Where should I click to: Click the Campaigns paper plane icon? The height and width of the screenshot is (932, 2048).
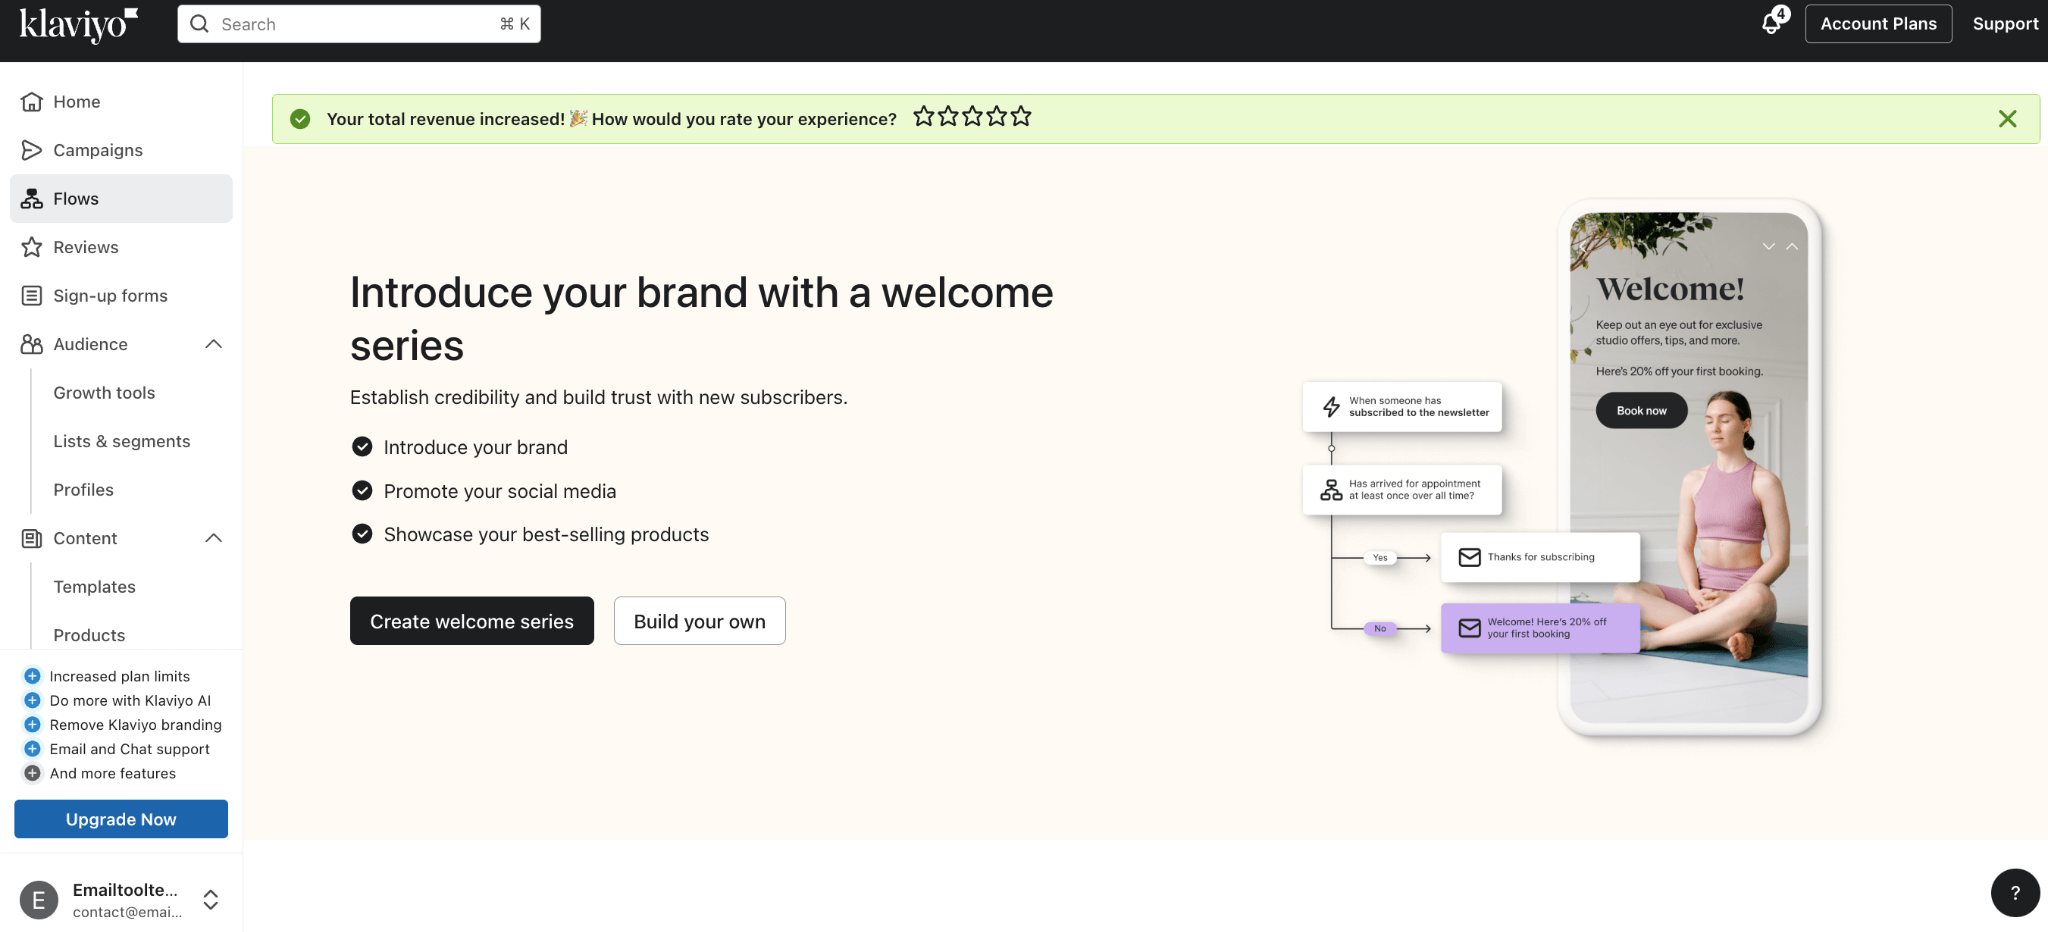coord(32,150)
